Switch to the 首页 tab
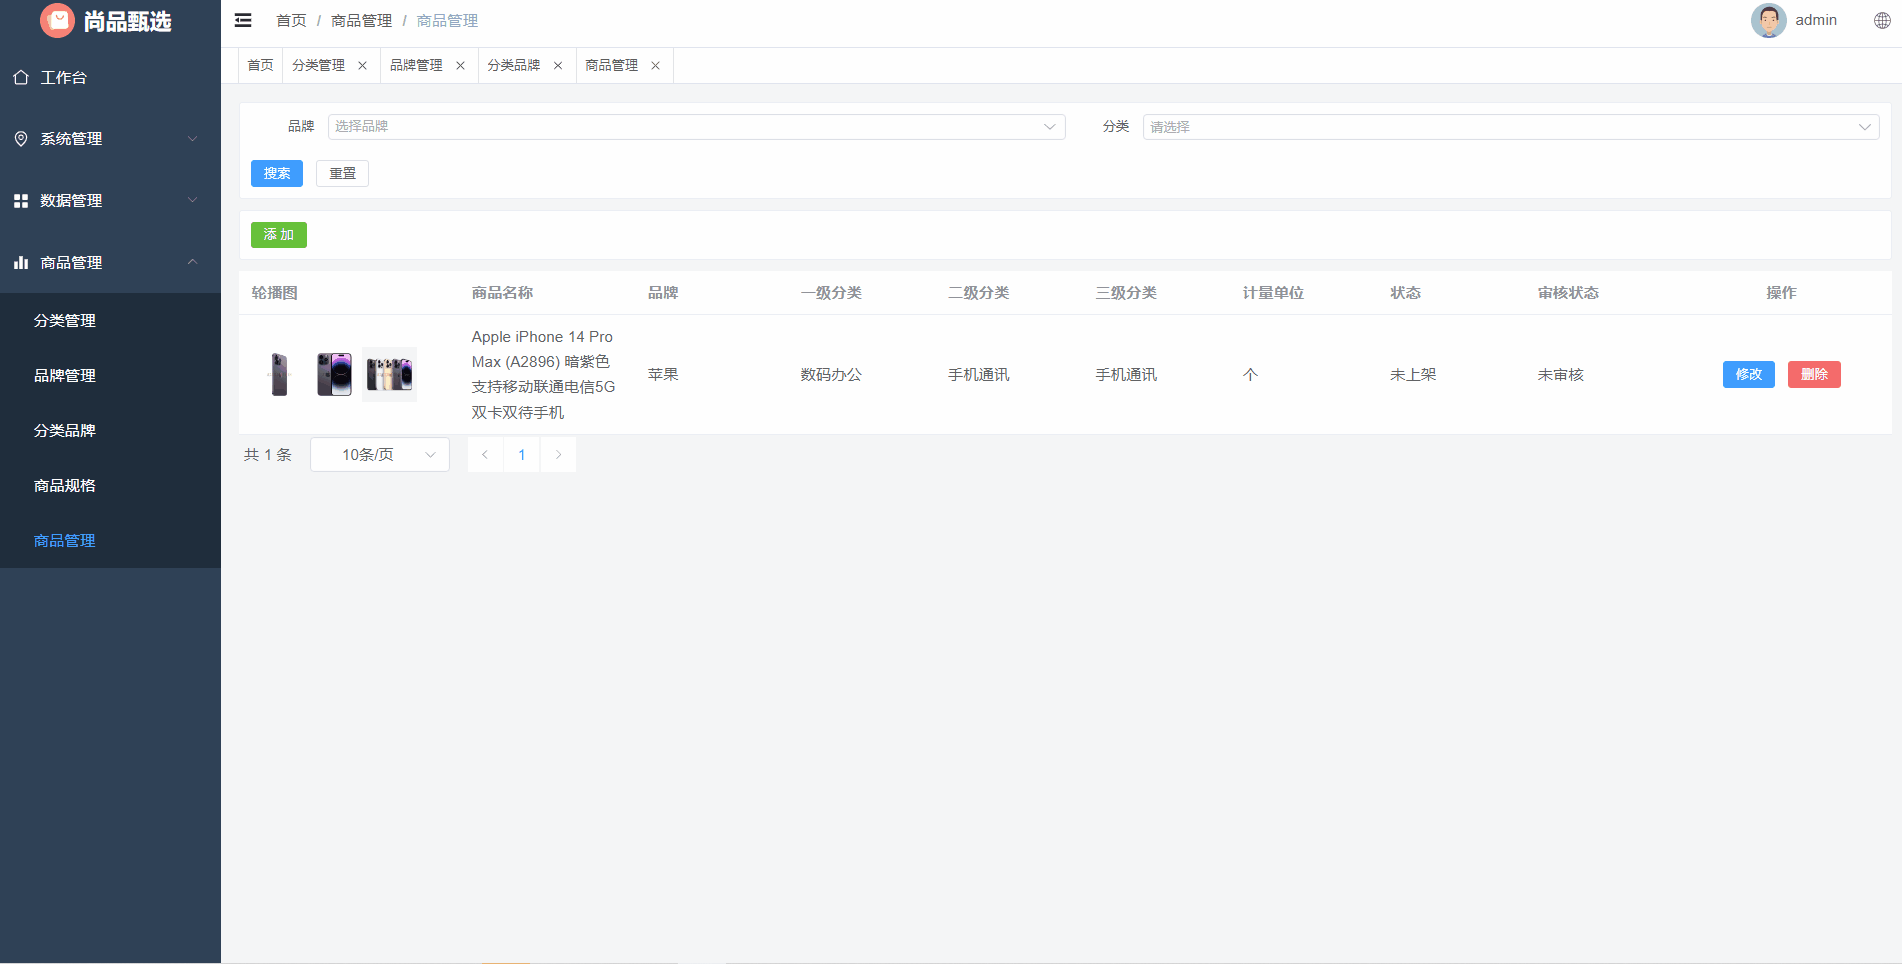Viewport: 1902px width, 964px height. 259,65
